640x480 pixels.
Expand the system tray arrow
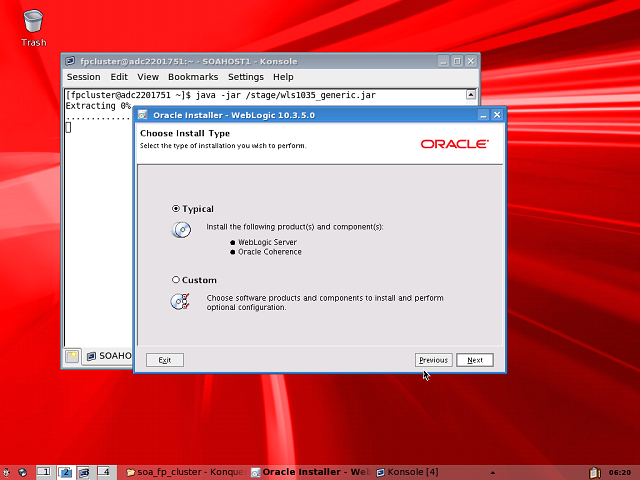click(493, 473)
